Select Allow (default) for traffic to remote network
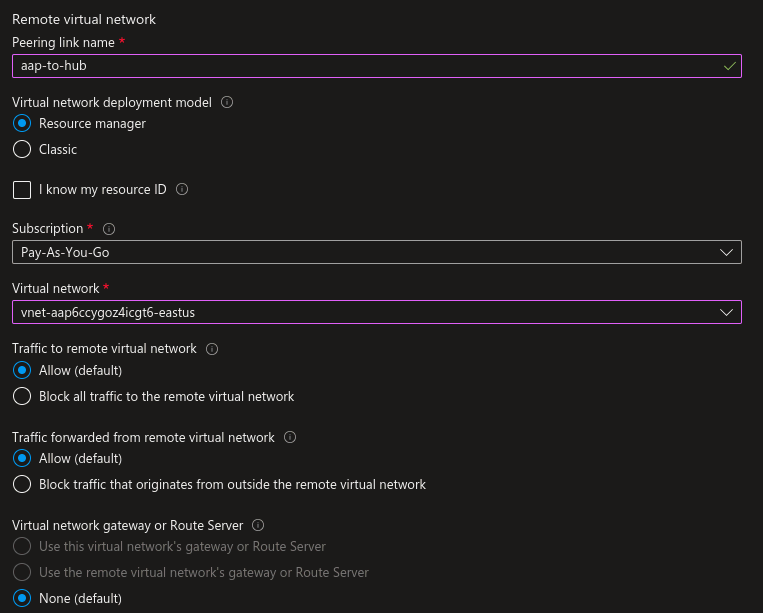This screenshot has height=613, width=763. (22, 371)
